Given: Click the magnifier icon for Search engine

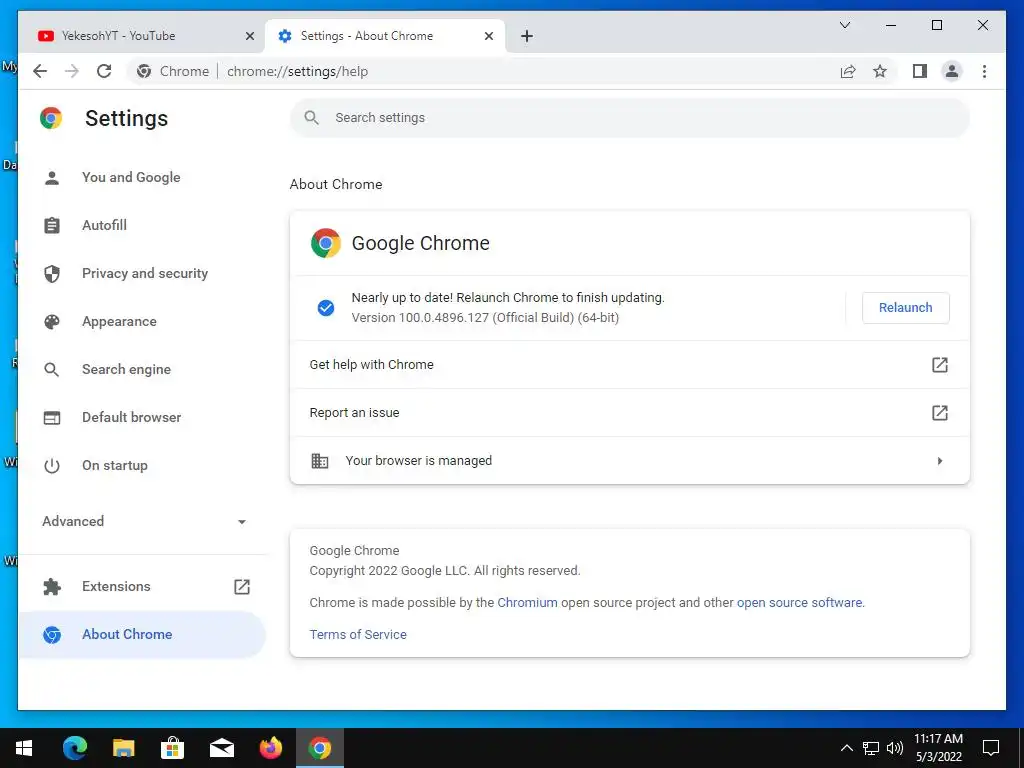Looking at the screenshot, I should click(x=52, y=370).
